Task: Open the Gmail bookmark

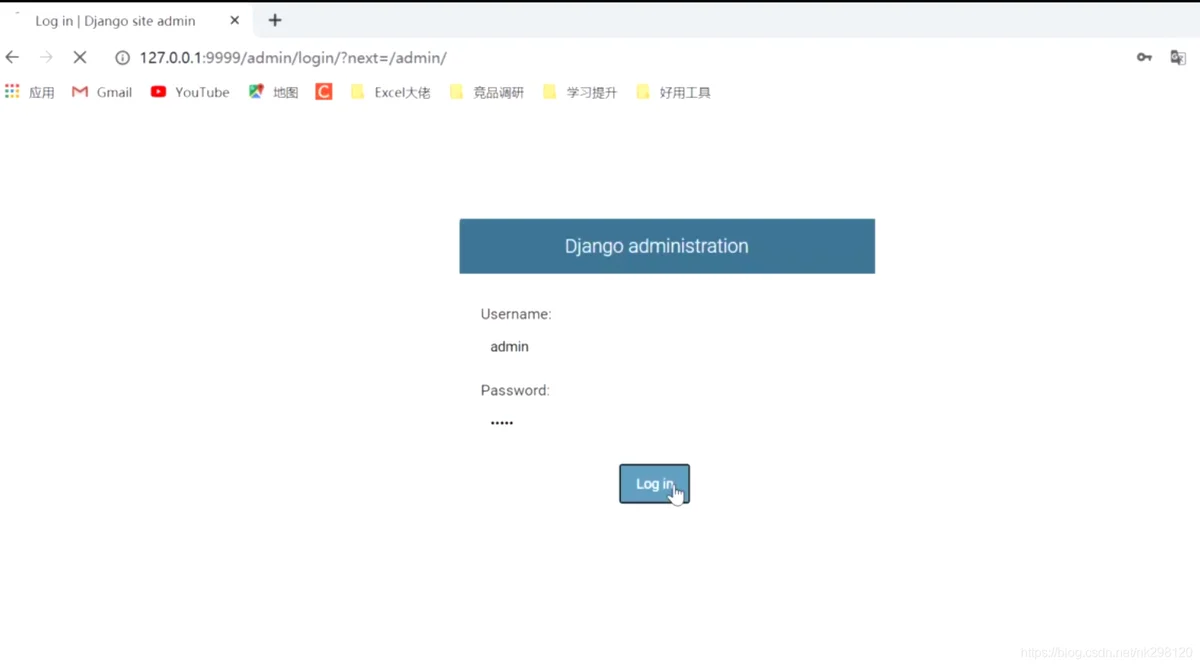Action: [102, 92]
